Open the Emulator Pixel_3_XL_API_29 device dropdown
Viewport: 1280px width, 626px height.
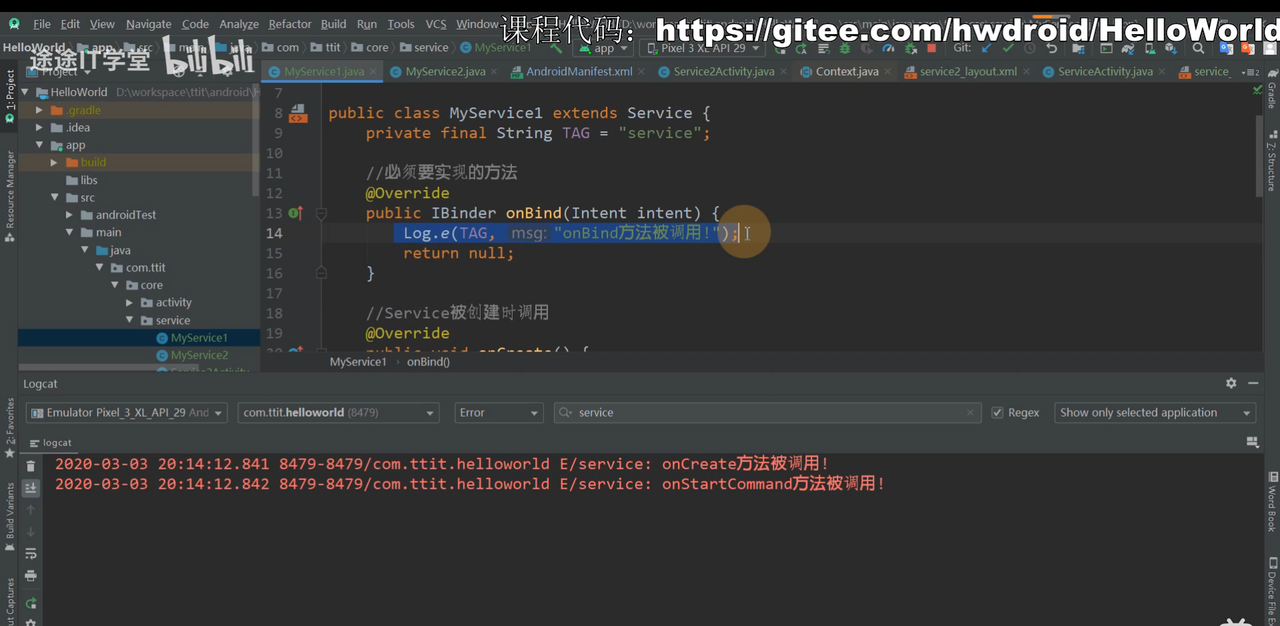pos(126,412)
